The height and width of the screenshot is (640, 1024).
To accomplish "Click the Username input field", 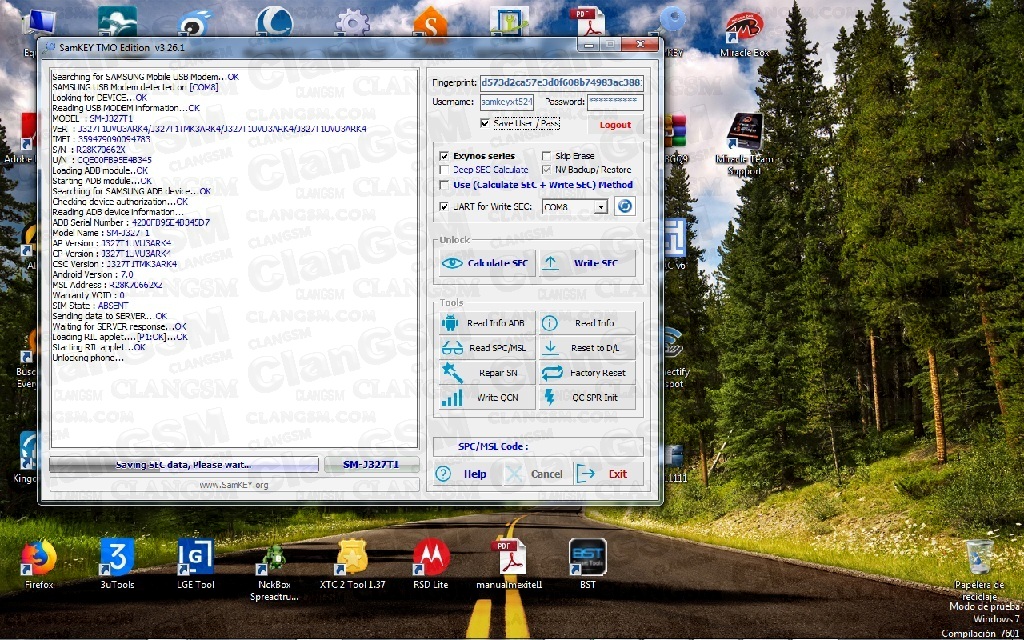I will point(507,103).
